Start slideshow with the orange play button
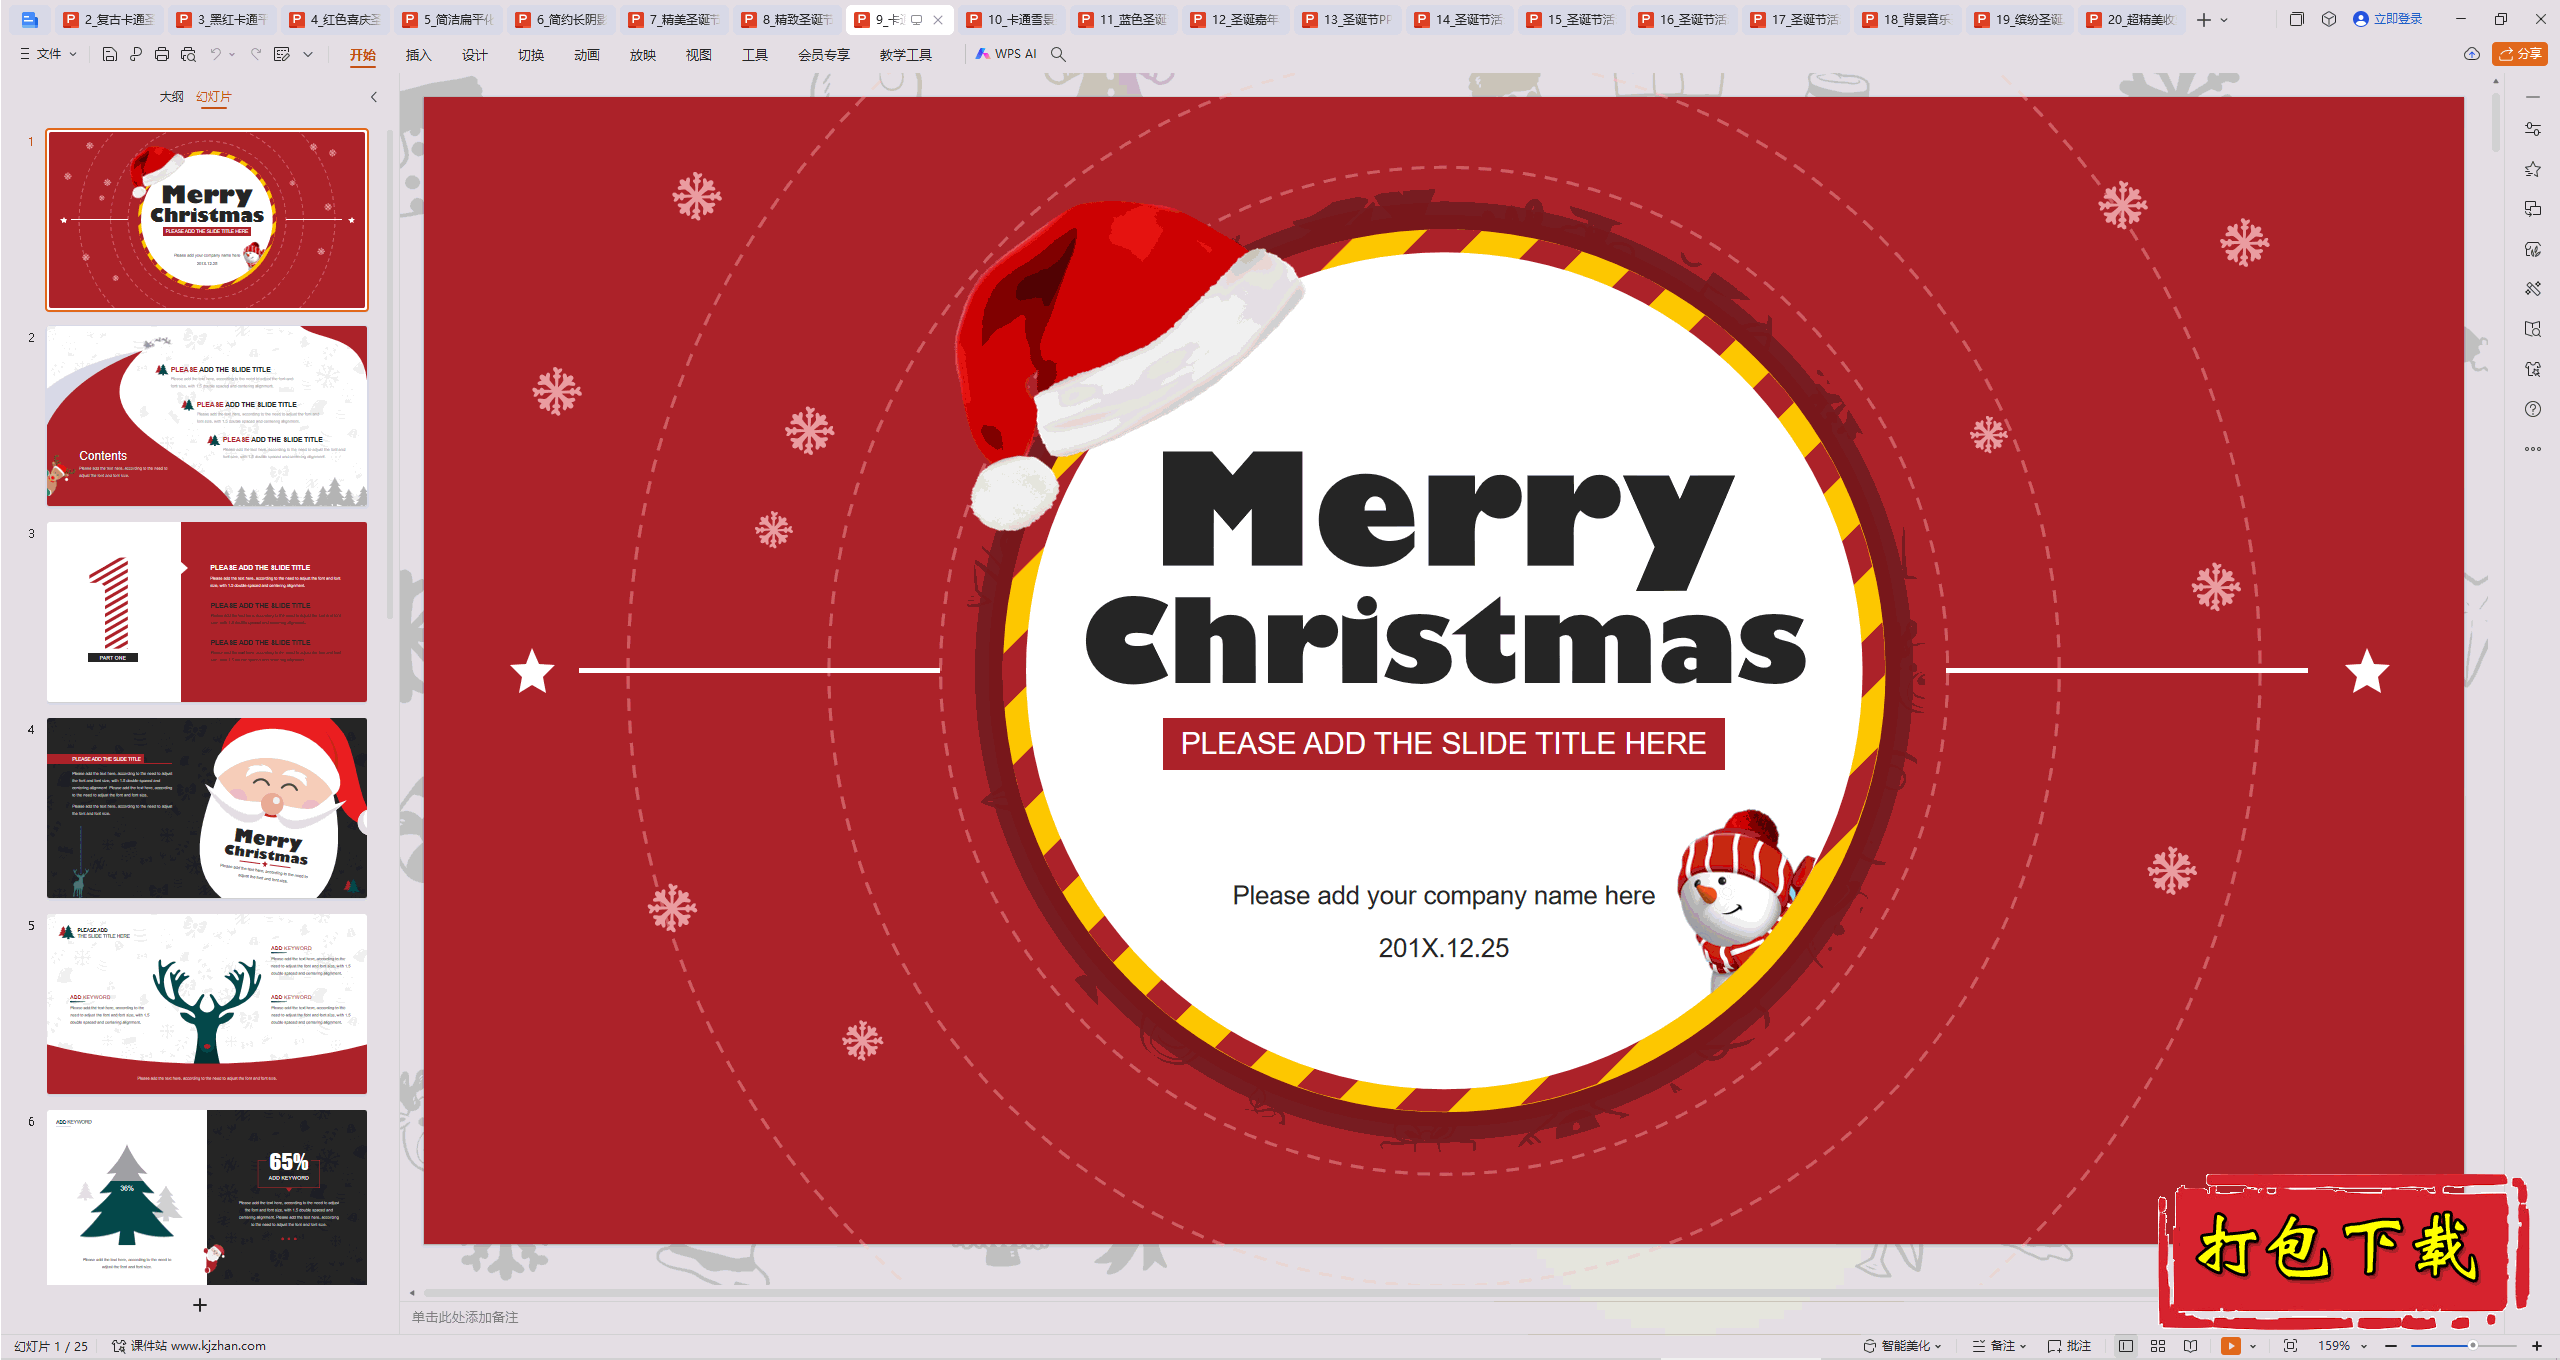Viewport: 2560px width, 1360px height. pos(2231,1346)
